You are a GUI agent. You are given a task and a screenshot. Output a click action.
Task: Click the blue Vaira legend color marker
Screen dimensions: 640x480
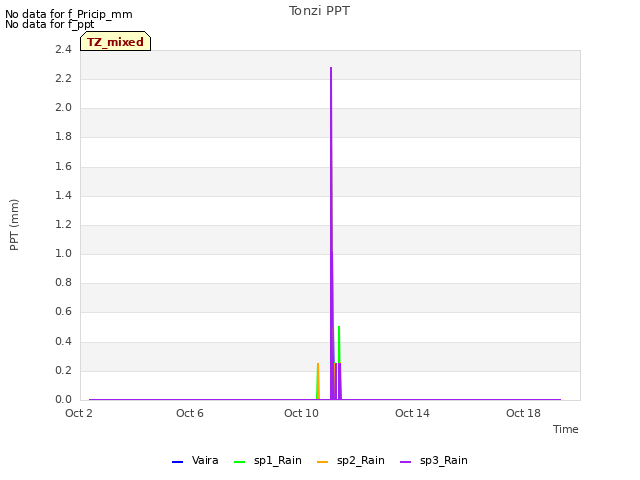[178, 462]
